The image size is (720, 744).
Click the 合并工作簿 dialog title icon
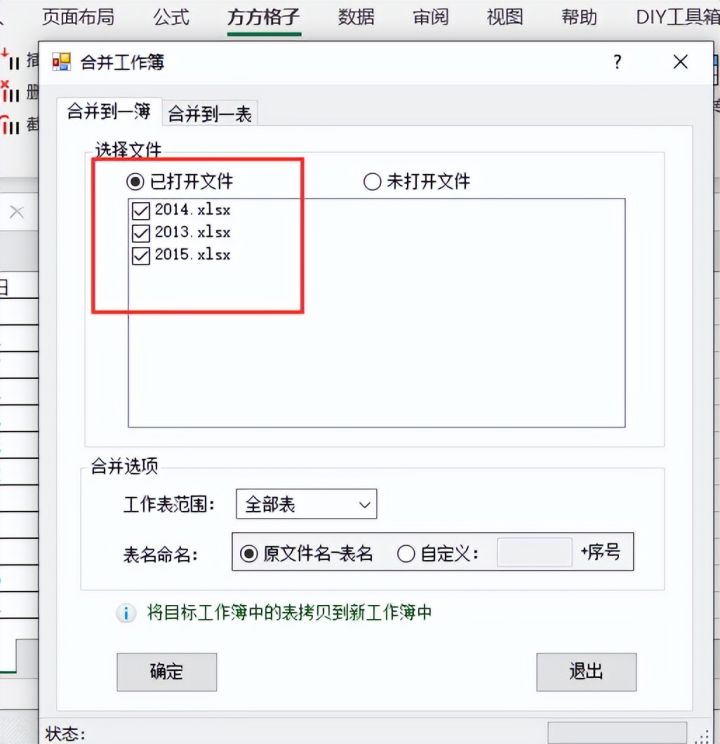(61, 62)
